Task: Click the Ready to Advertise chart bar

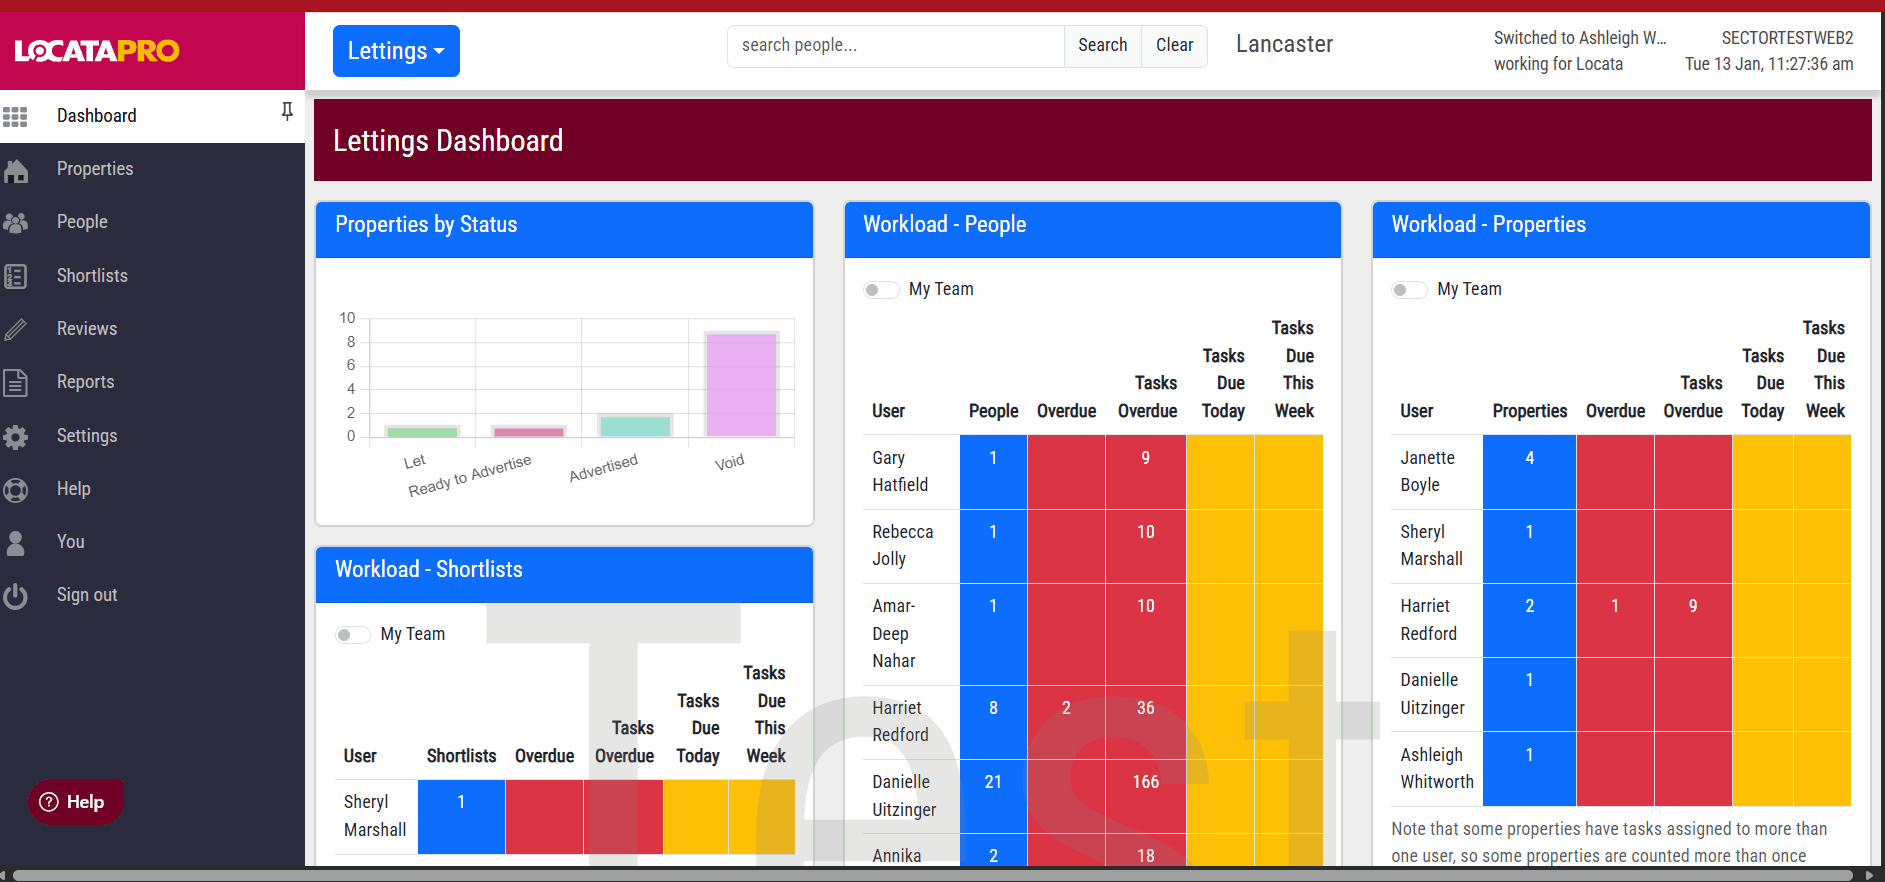Action: point(528,432)
